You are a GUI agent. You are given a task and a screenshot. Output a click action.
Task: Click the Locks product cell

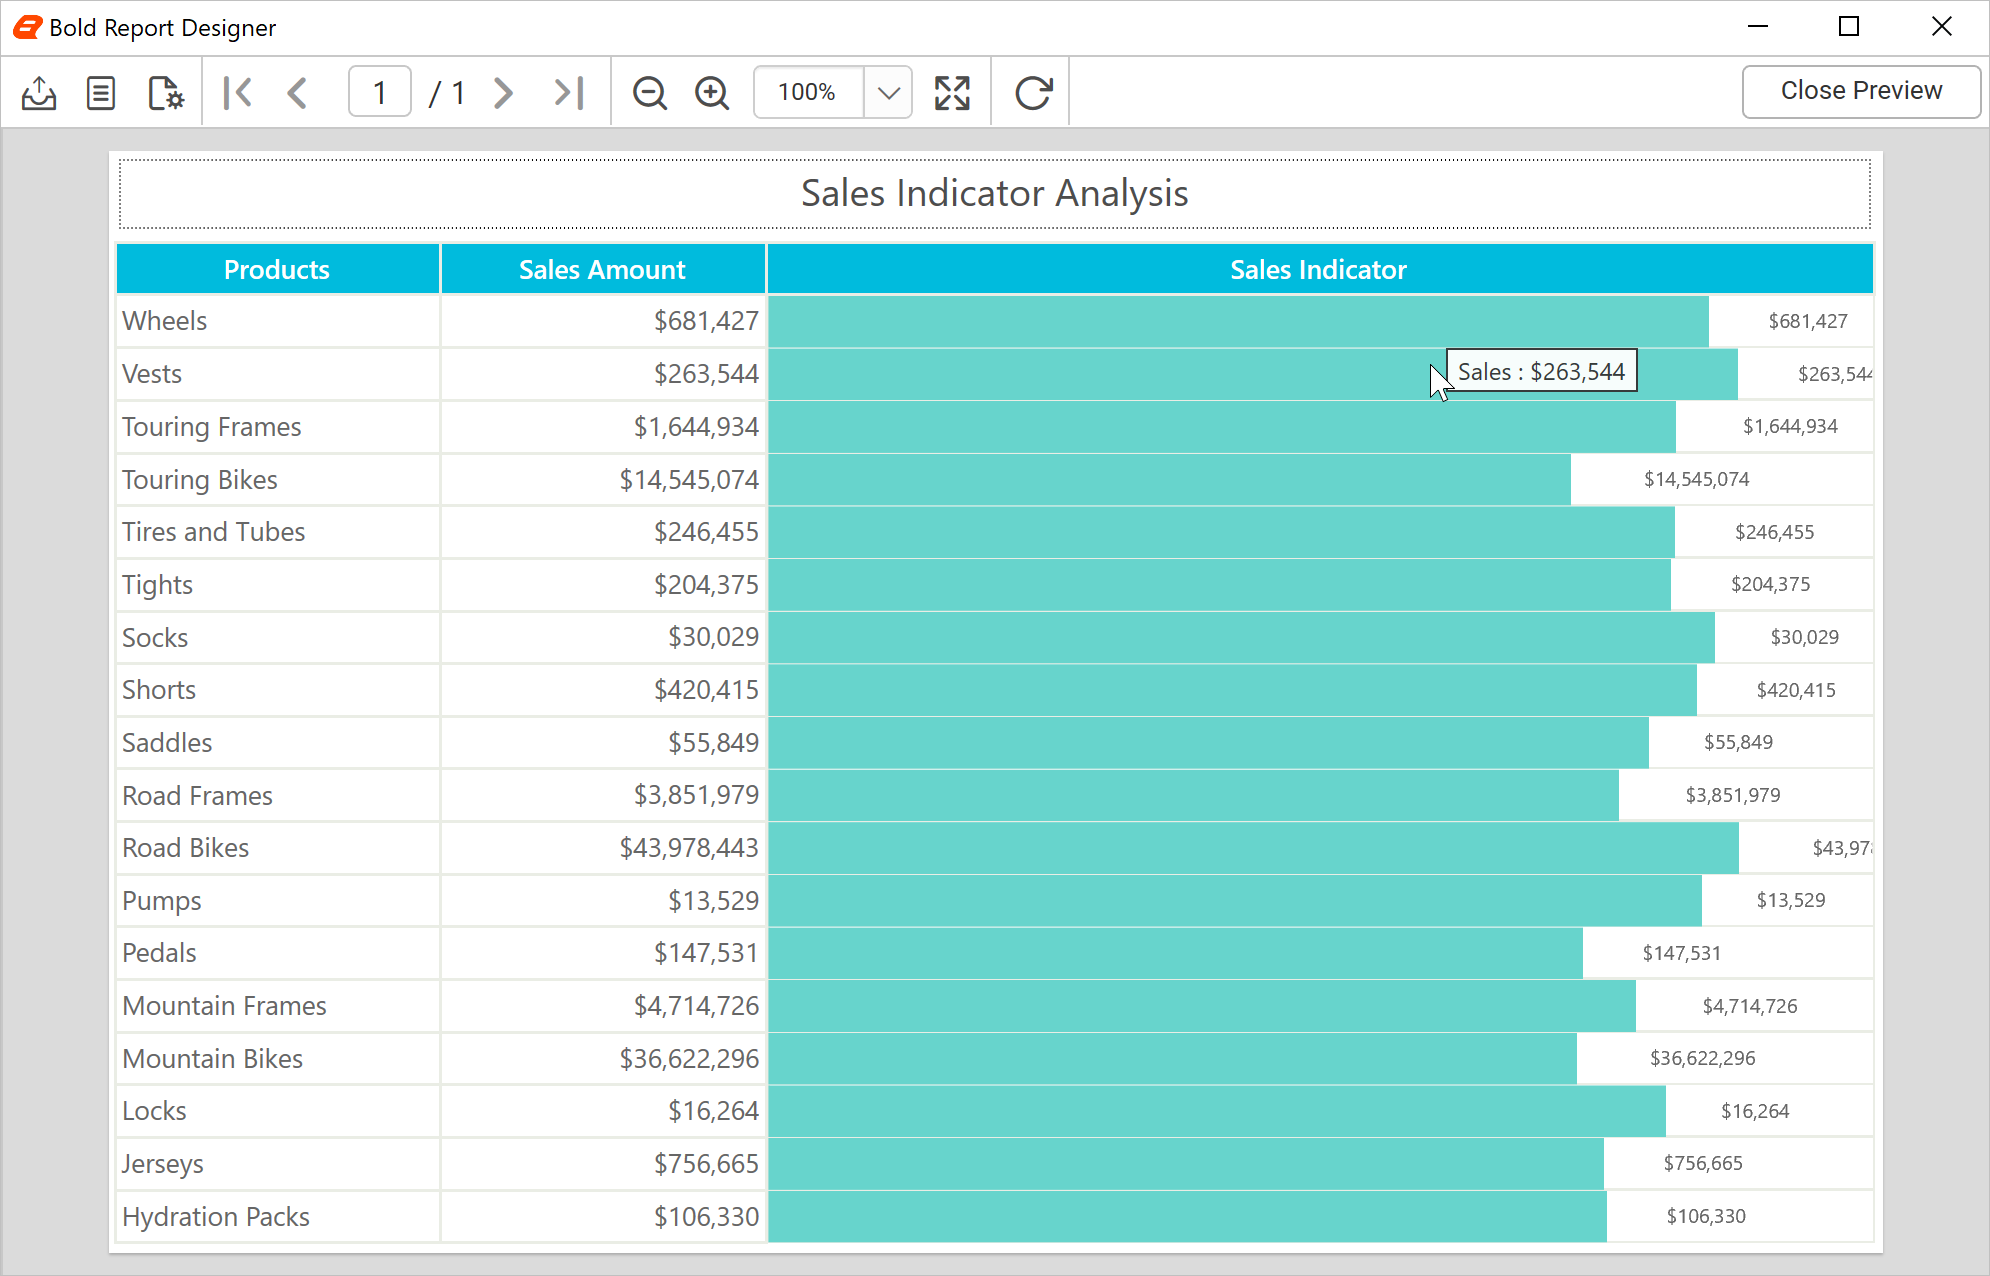click(277, 1111)
